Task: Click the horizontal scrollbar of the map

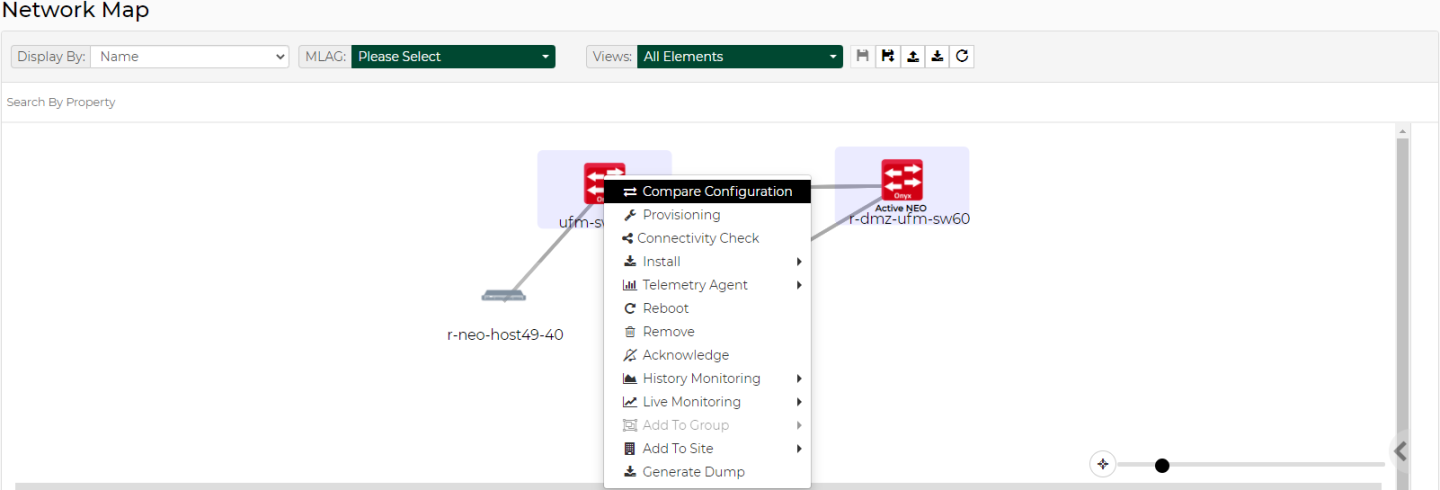Action: [698, 486]
